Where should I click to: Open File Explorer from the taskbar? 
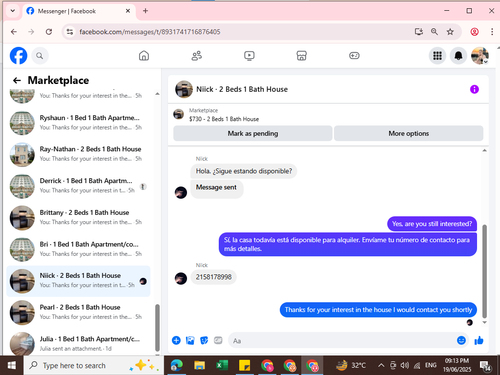click(x=199, y=366)
